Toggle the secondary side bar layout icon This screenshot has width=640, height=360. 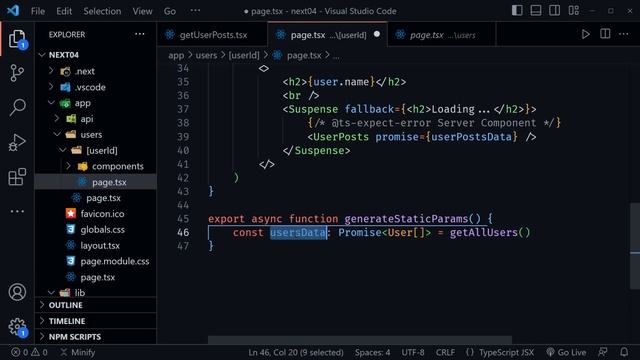pyautogui.click(x=554, y=11)
